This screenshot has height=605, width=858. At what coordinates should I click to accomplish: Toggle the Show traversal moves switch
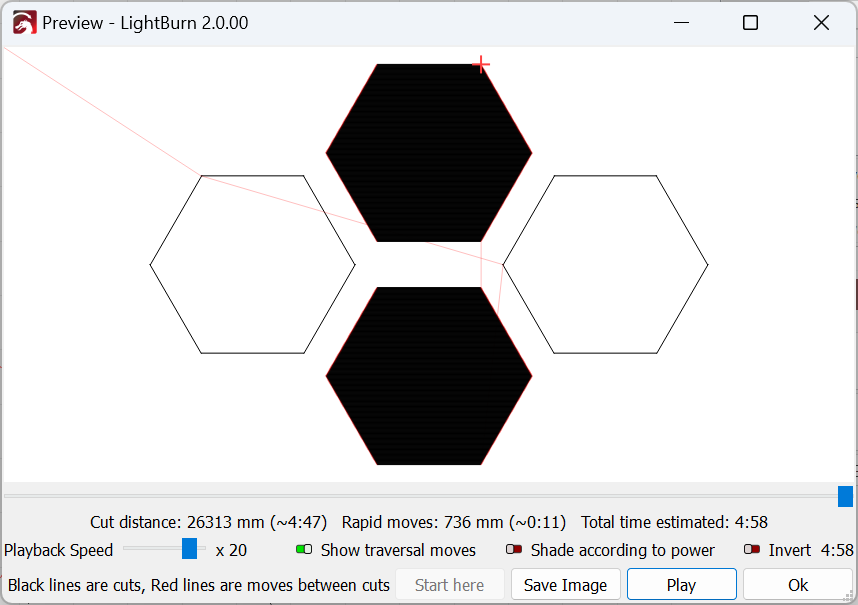pyautogui.click(x=305, y=550)
